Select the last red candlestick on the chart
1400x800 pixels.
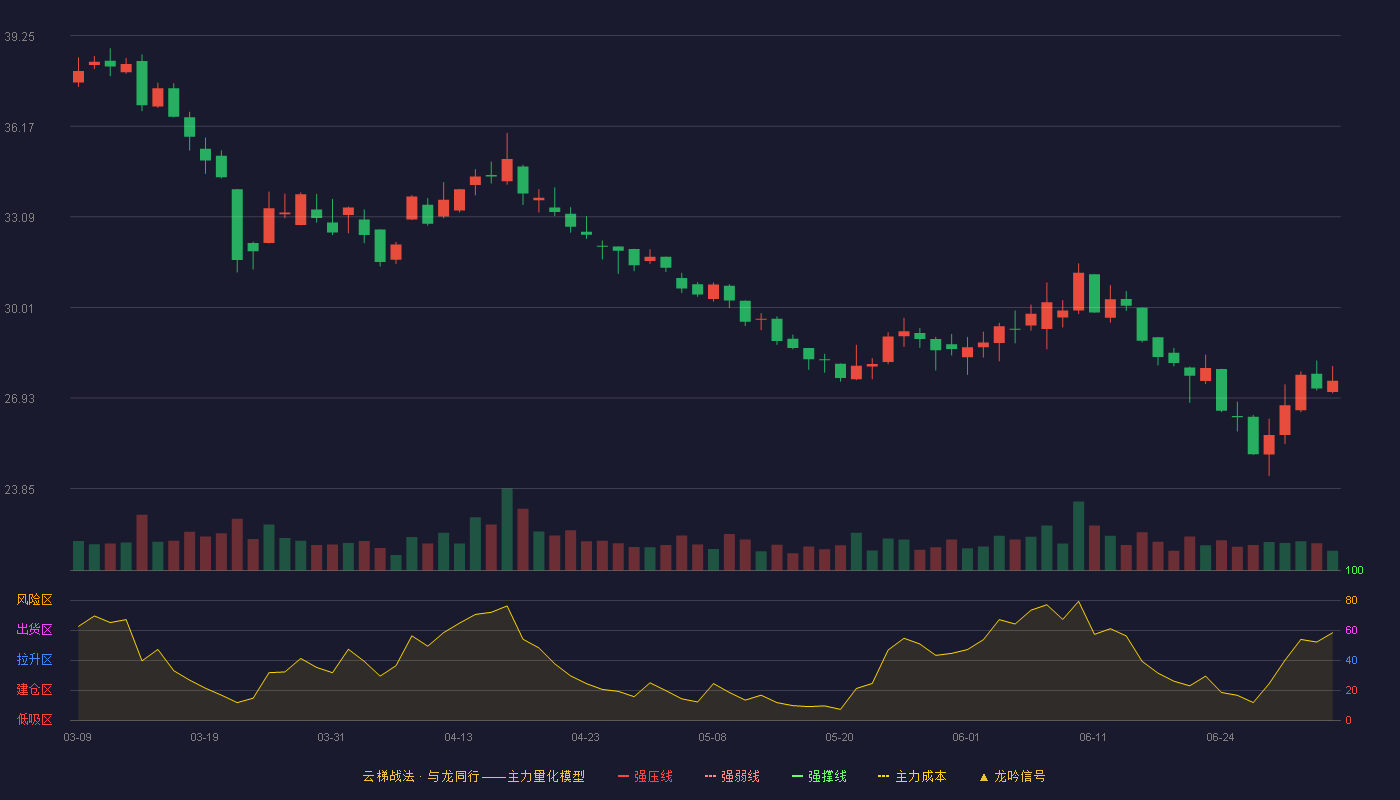[x=1332, y=386]
